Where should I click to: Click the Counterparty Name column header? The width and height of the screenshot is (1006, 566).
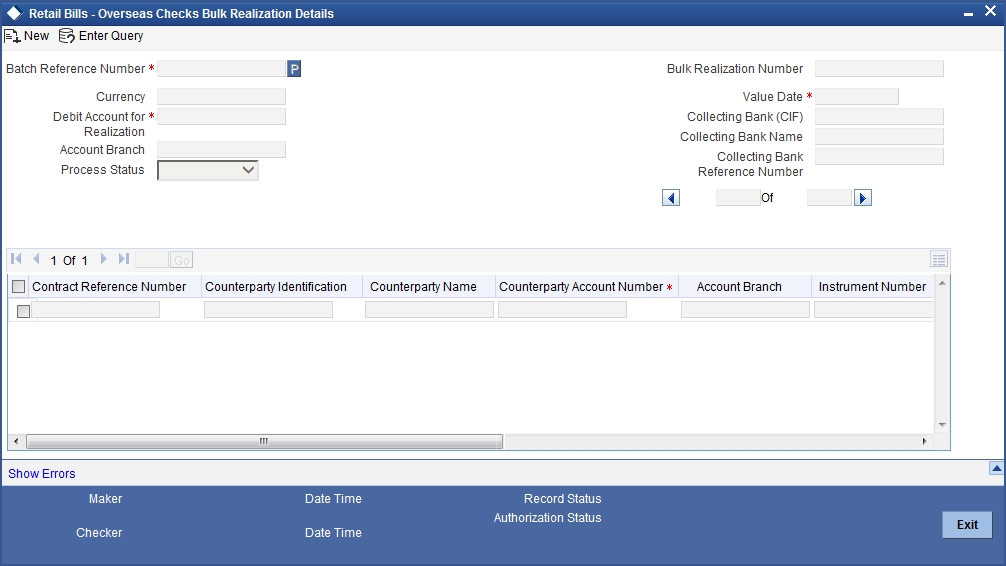point(423,287)
